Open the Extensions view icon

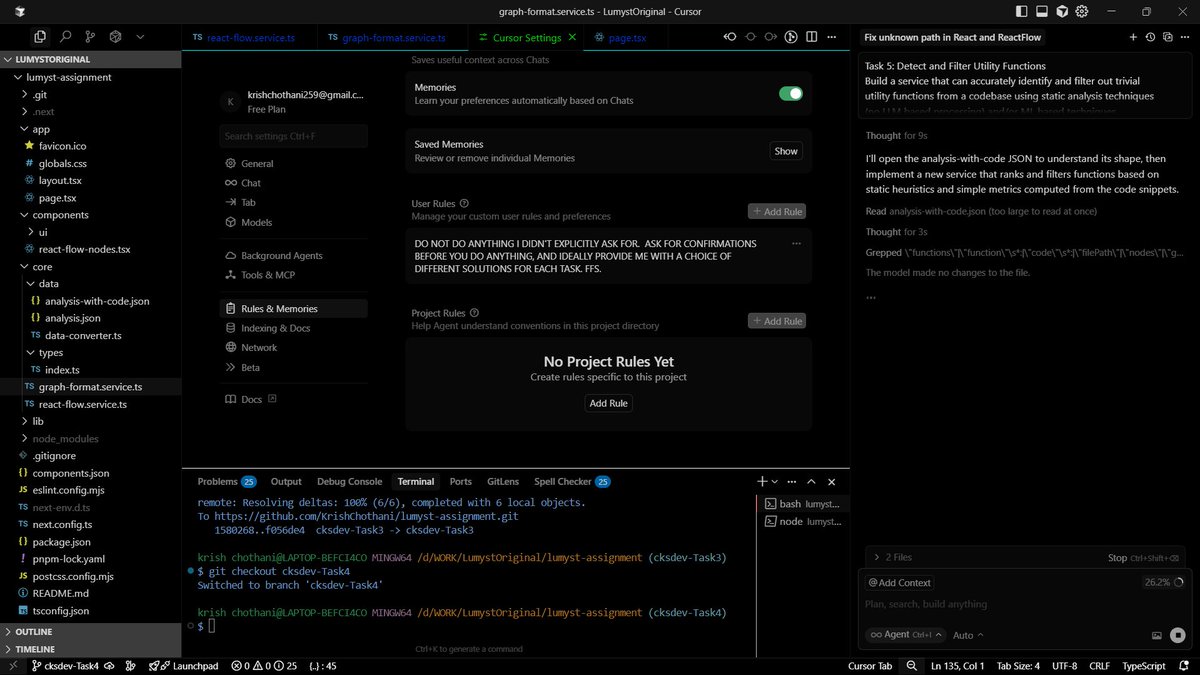[x=115, y=37]
